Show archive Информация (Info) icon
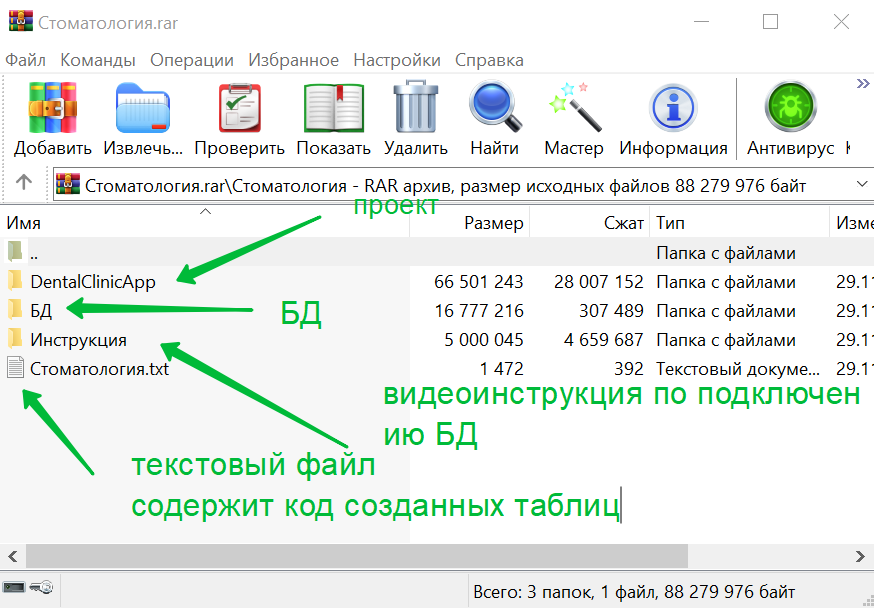The width and height of the screenshot is (874, 608). click(x=673, y=110)
